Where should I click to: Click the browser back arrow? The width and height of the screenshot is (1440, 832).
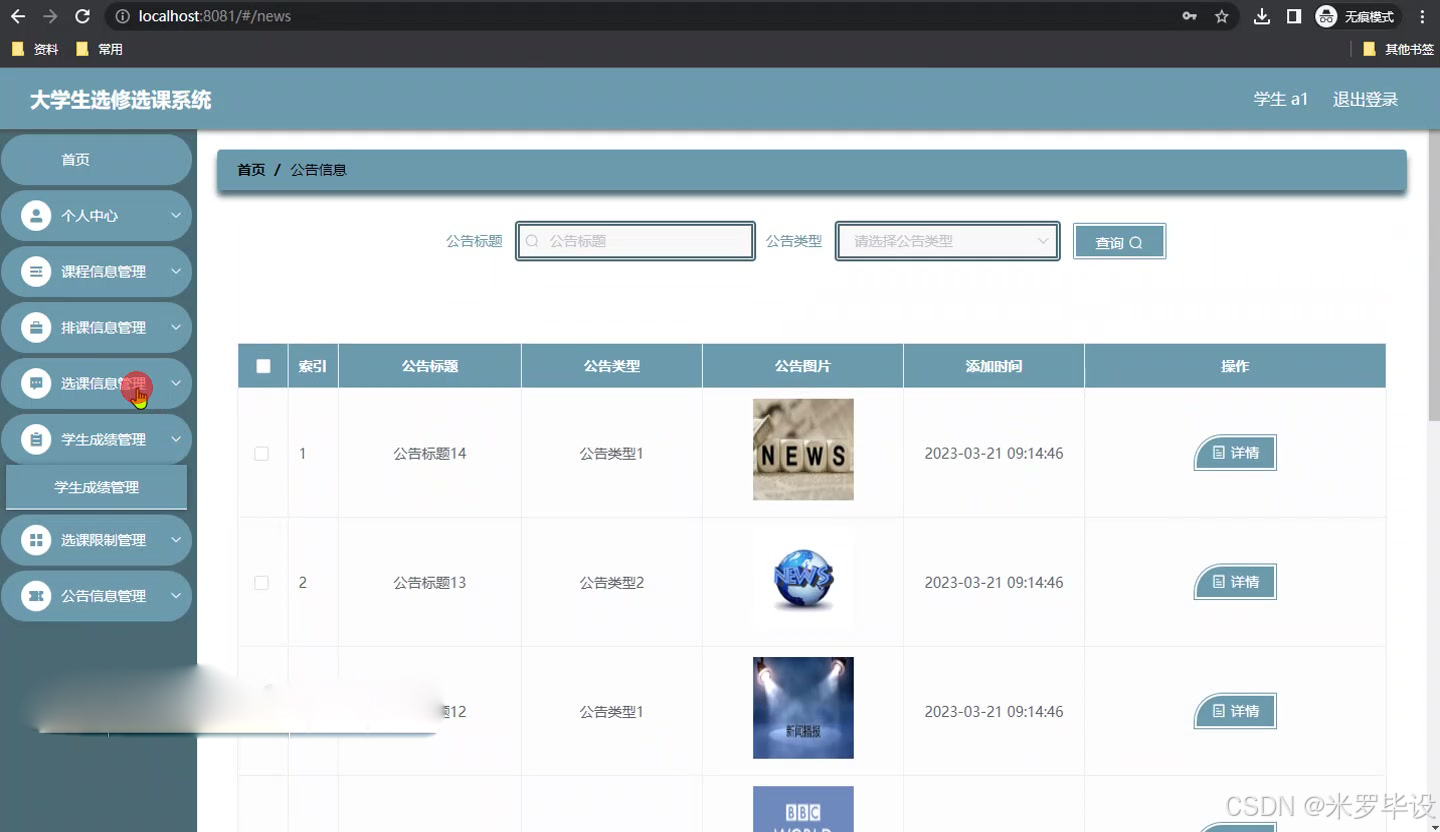(x=18, y=16)
